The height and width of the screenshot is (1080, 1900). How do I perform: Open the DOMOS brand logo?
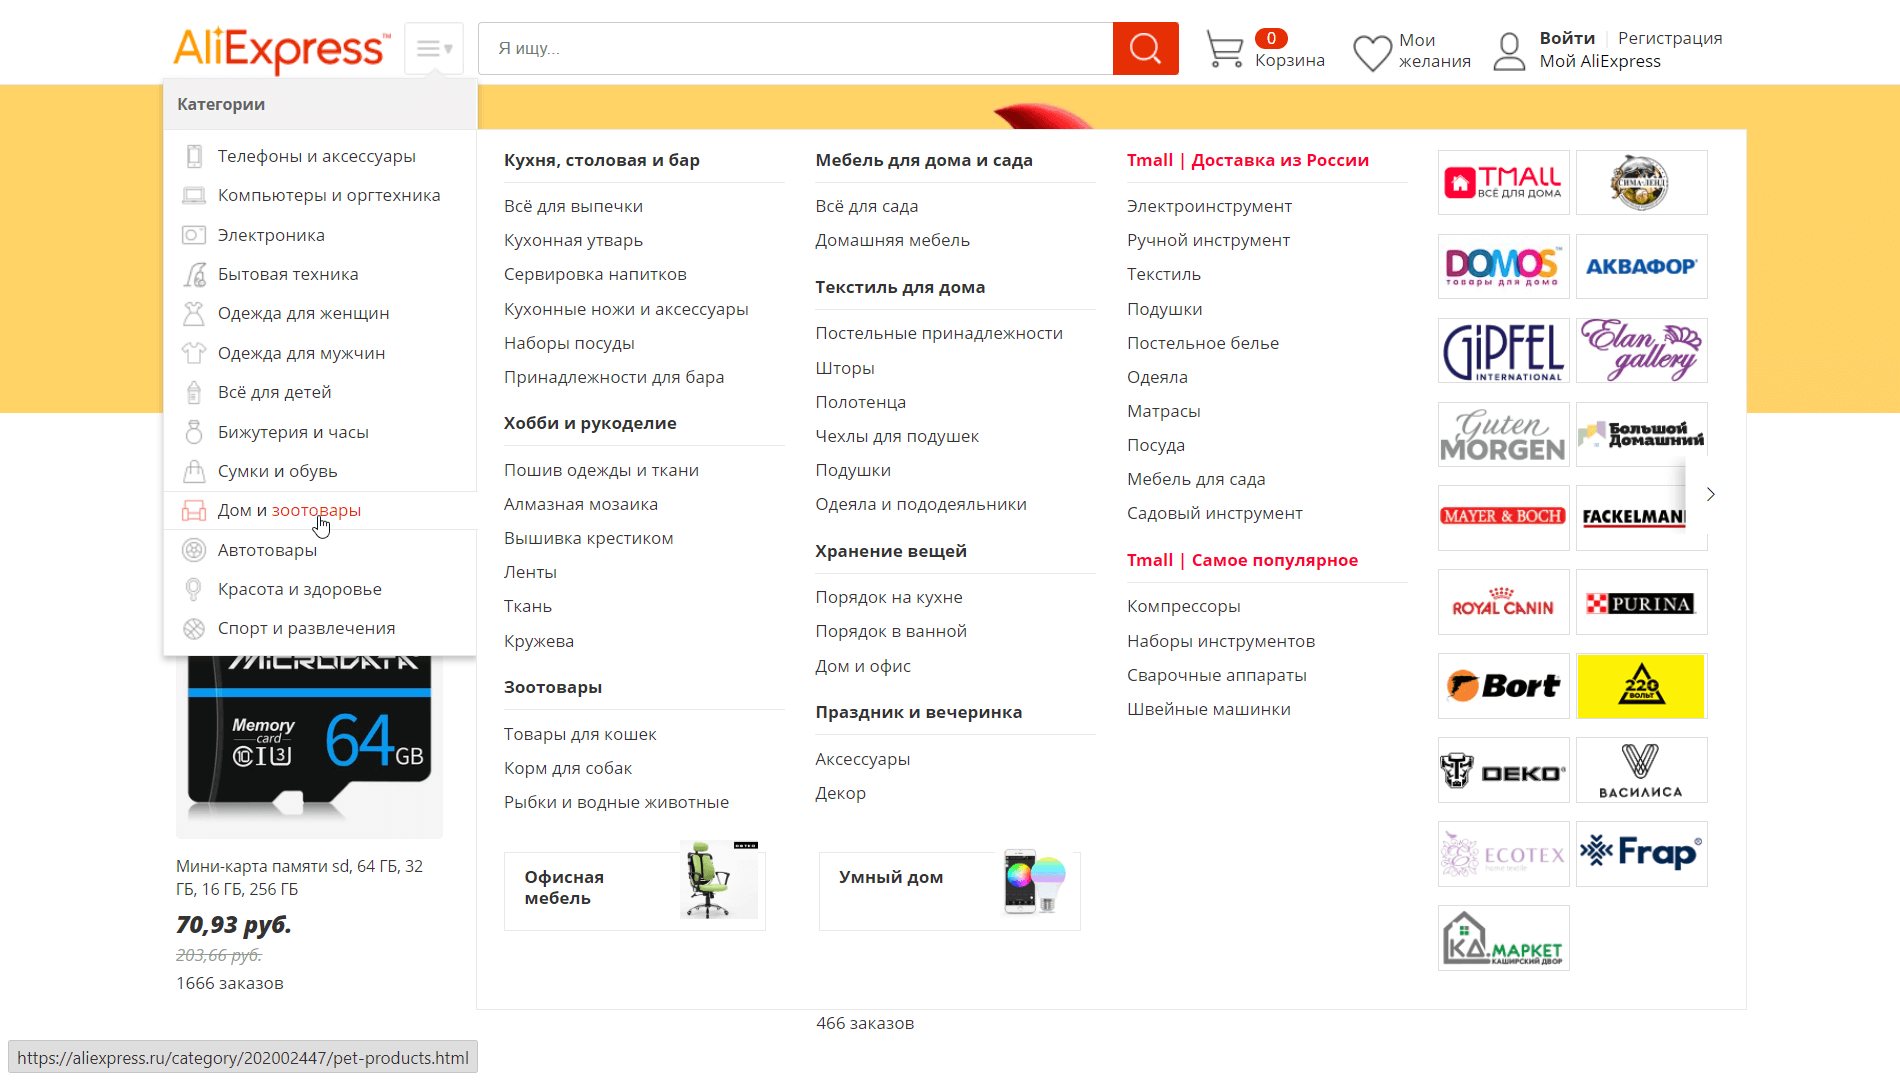tap(1503, 266)
